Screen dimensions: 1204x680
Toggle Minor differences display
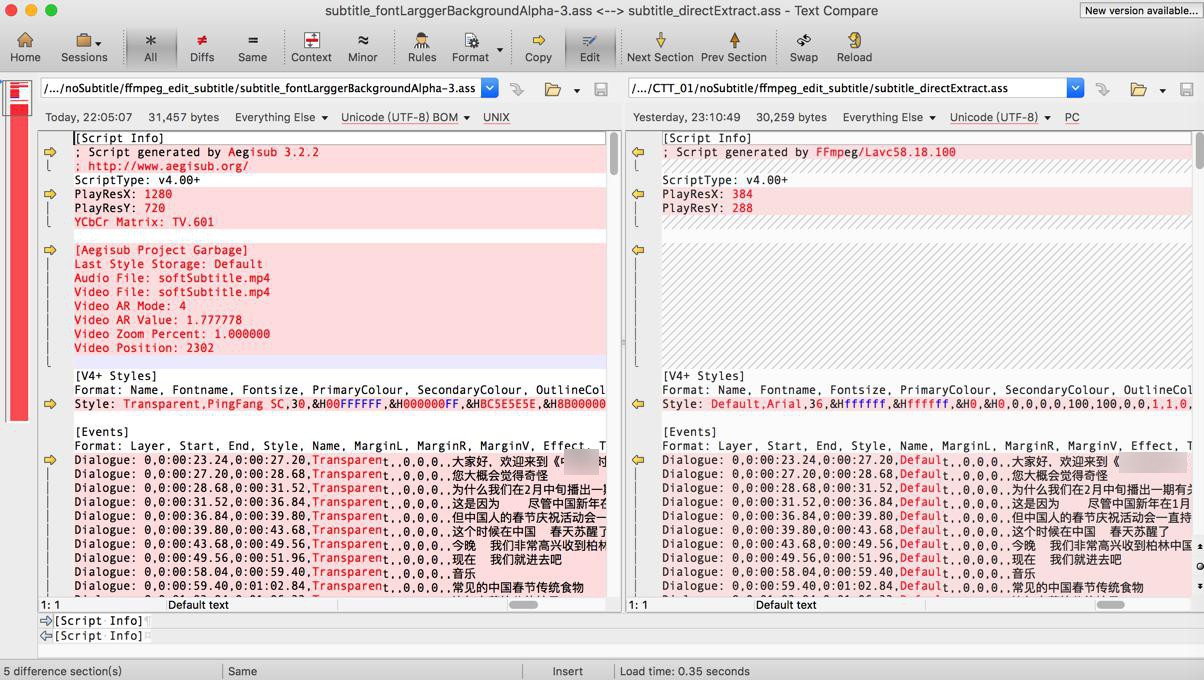click(x=362, y=47)
